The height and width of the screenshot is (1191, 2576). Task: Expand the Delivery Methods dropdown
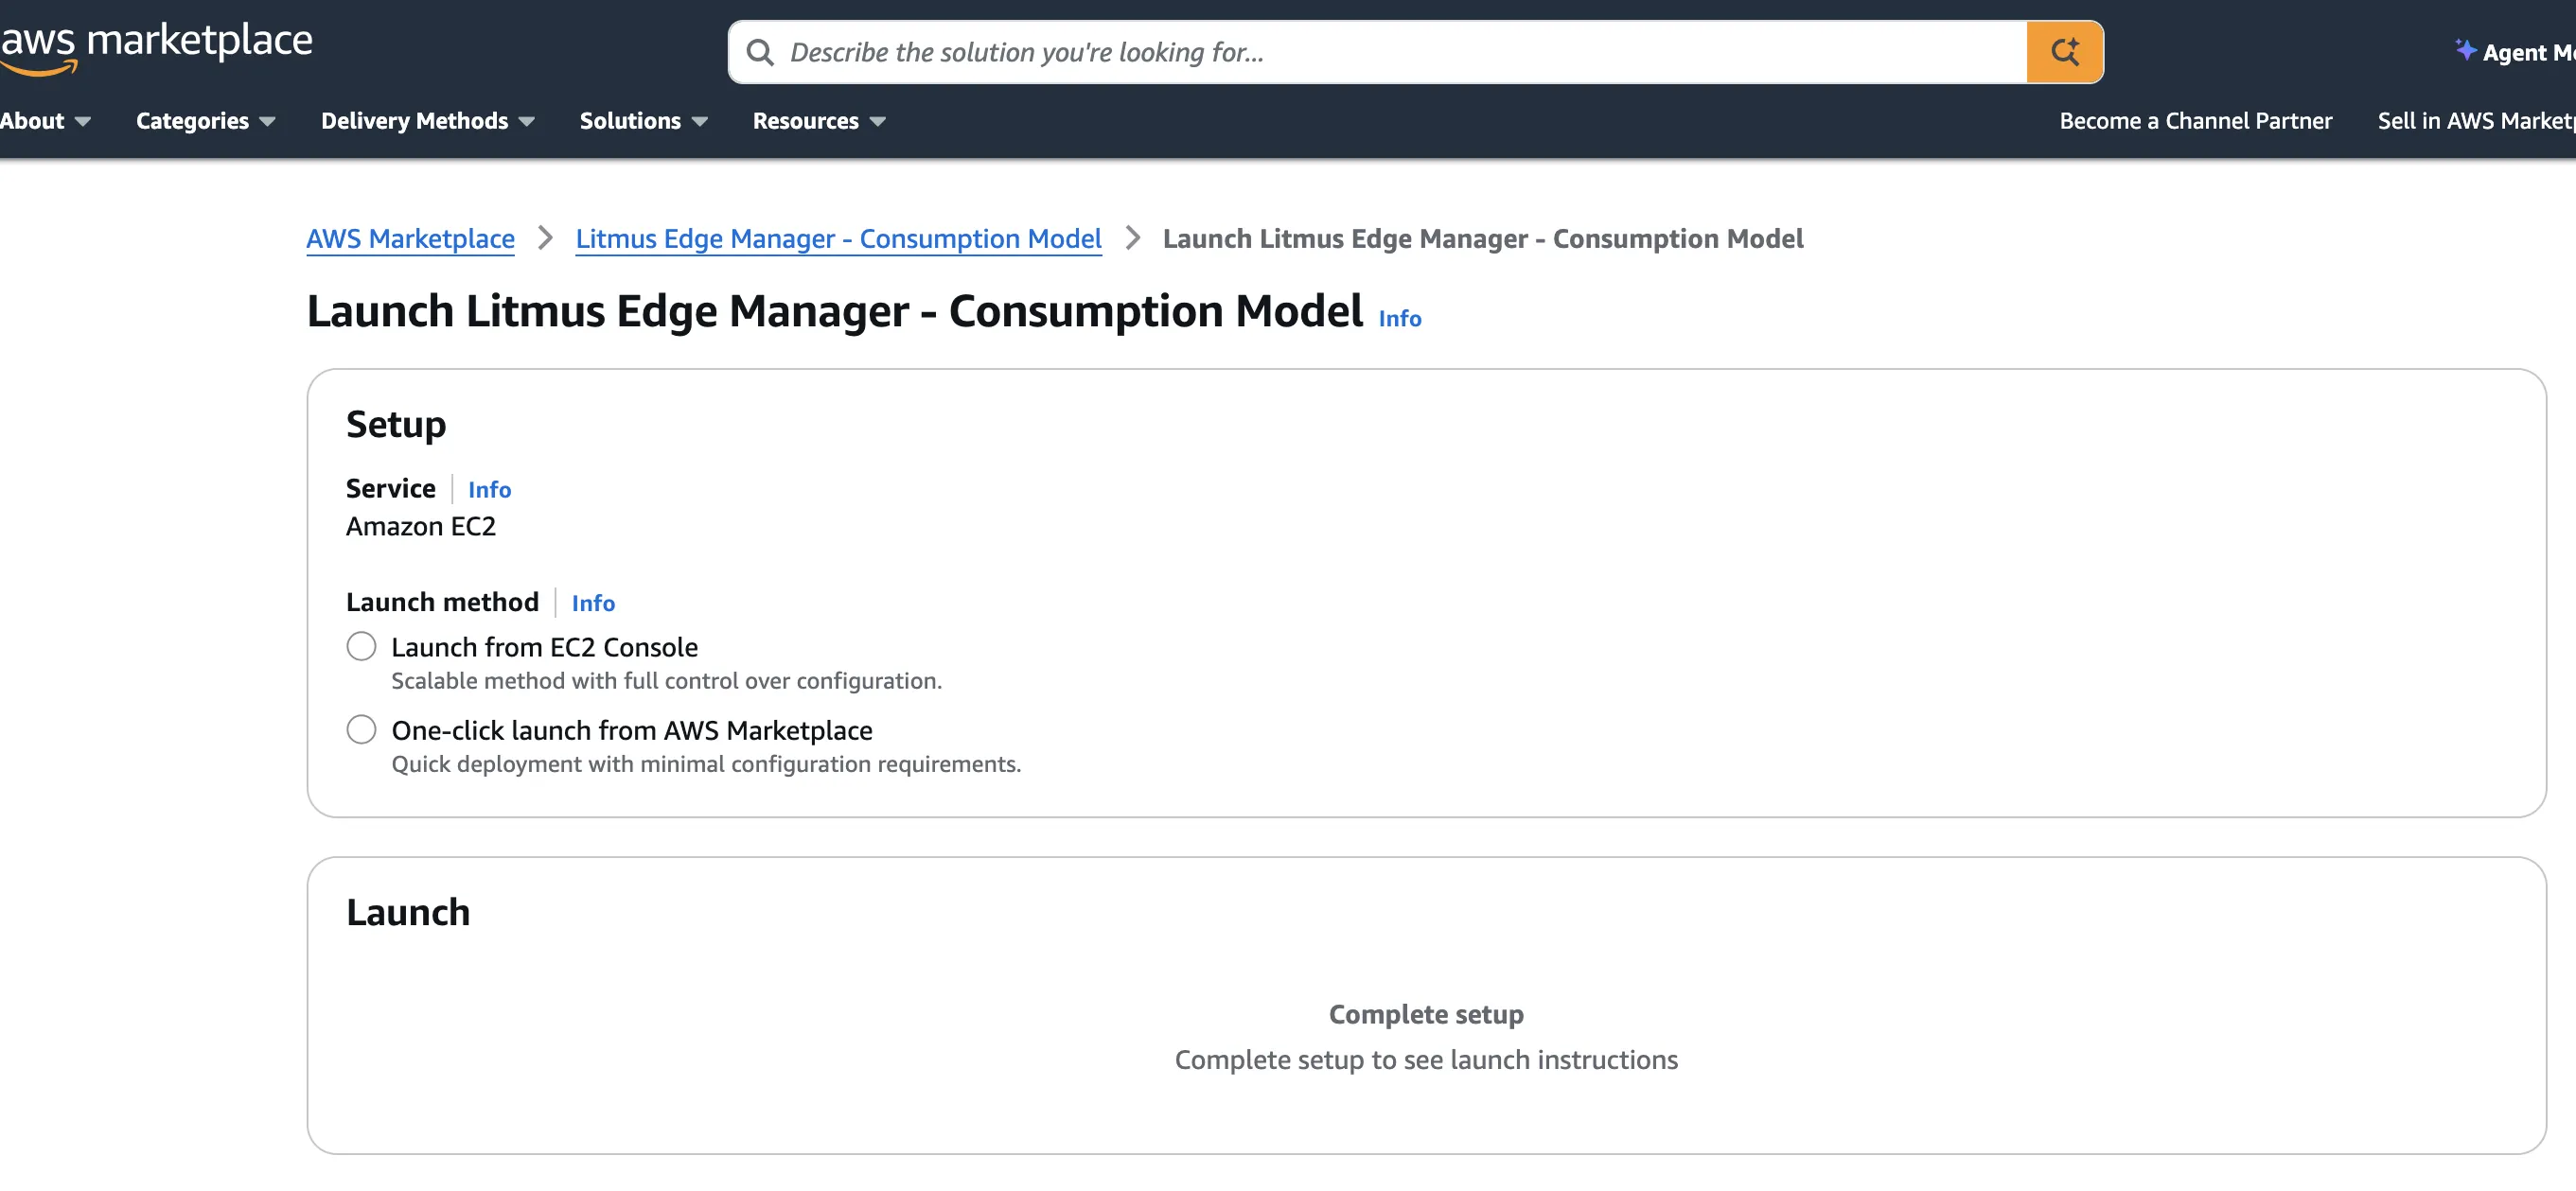(x=427, y=120)
